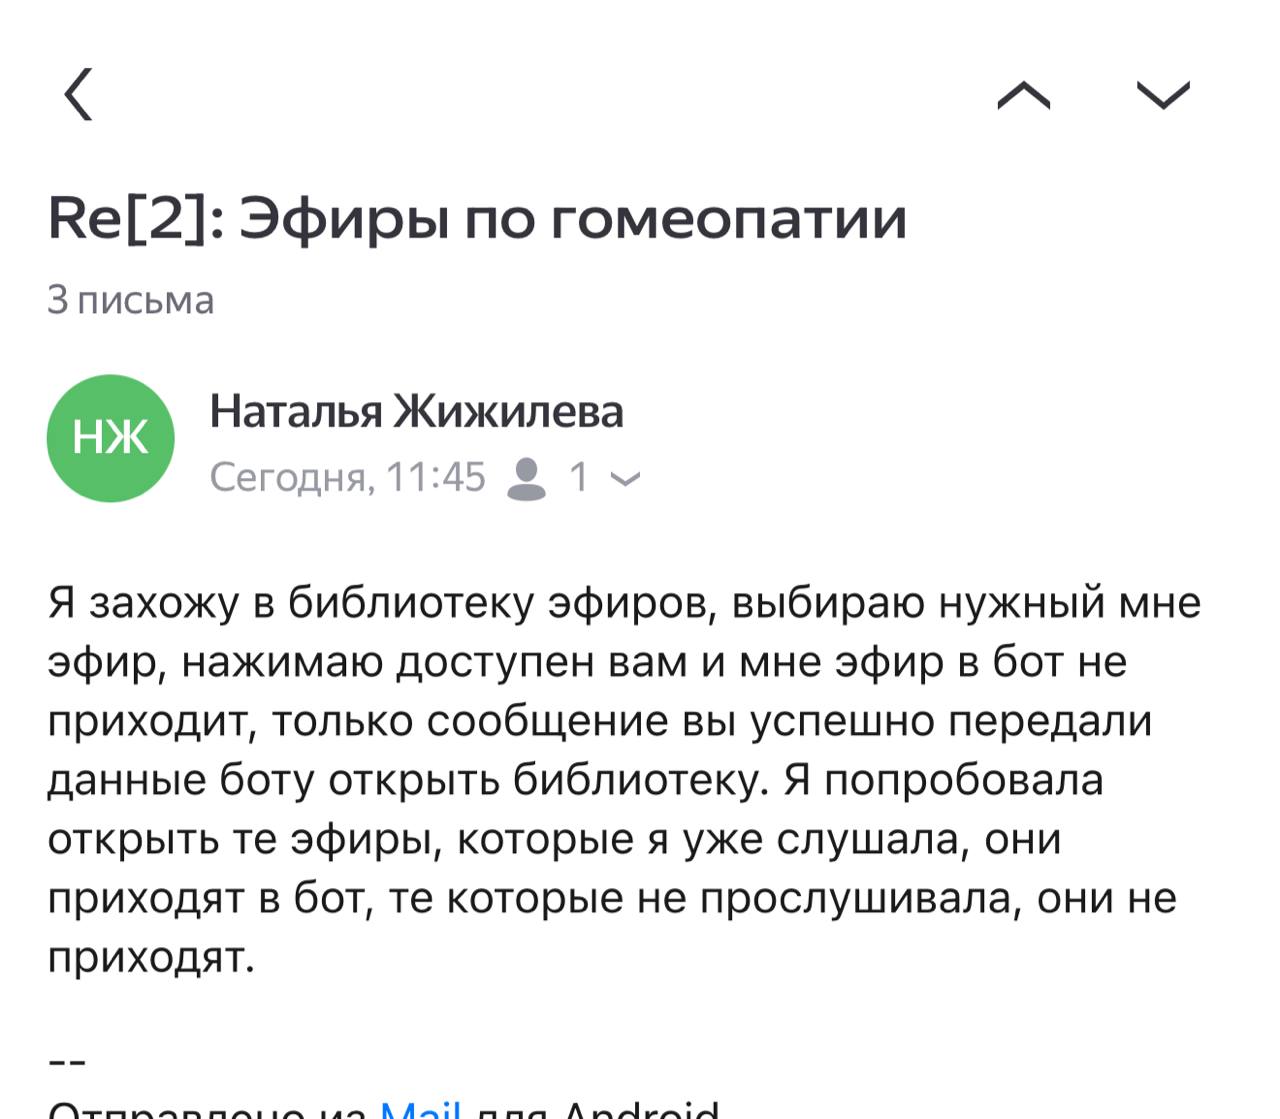Screen dimensions: 1280x1119
Task: Expand the 3 письма thread counter
Action: coord(131,300)
